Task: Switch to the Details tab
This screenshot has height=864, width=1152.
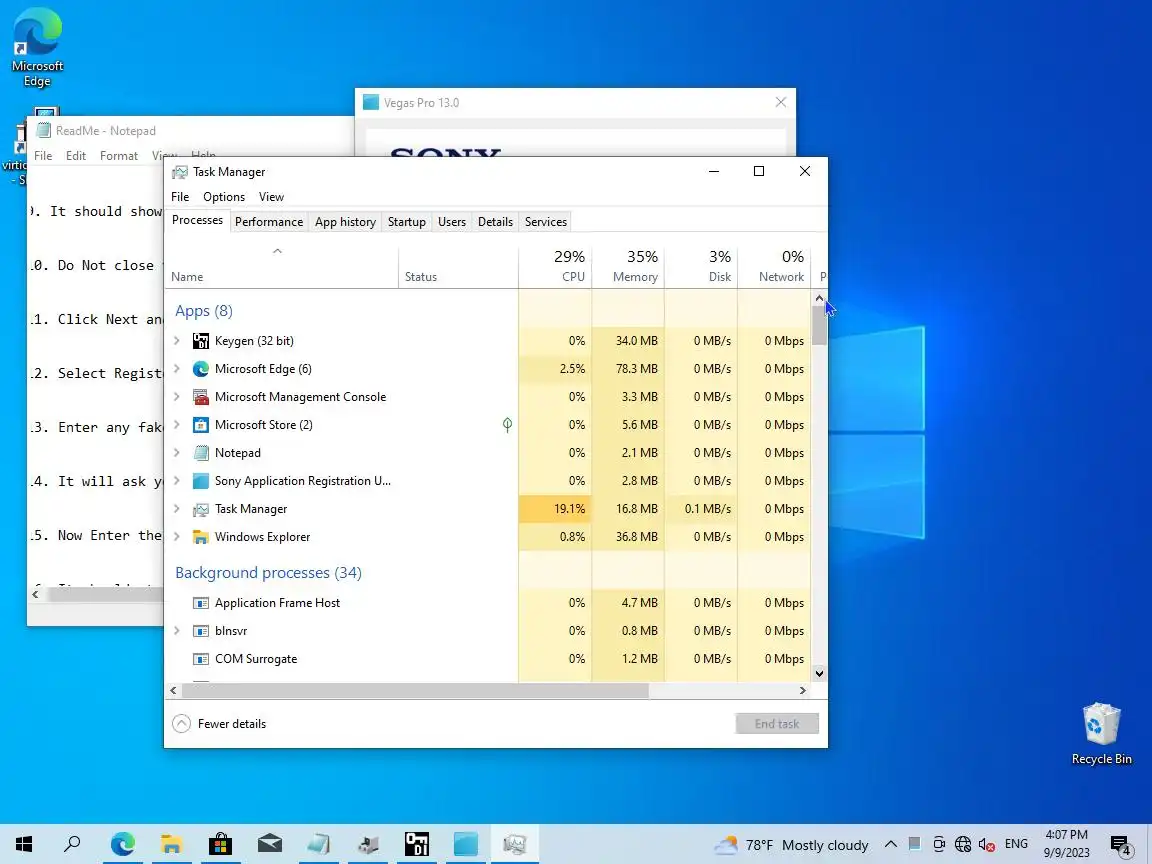Action: click(x=495, y=222)
